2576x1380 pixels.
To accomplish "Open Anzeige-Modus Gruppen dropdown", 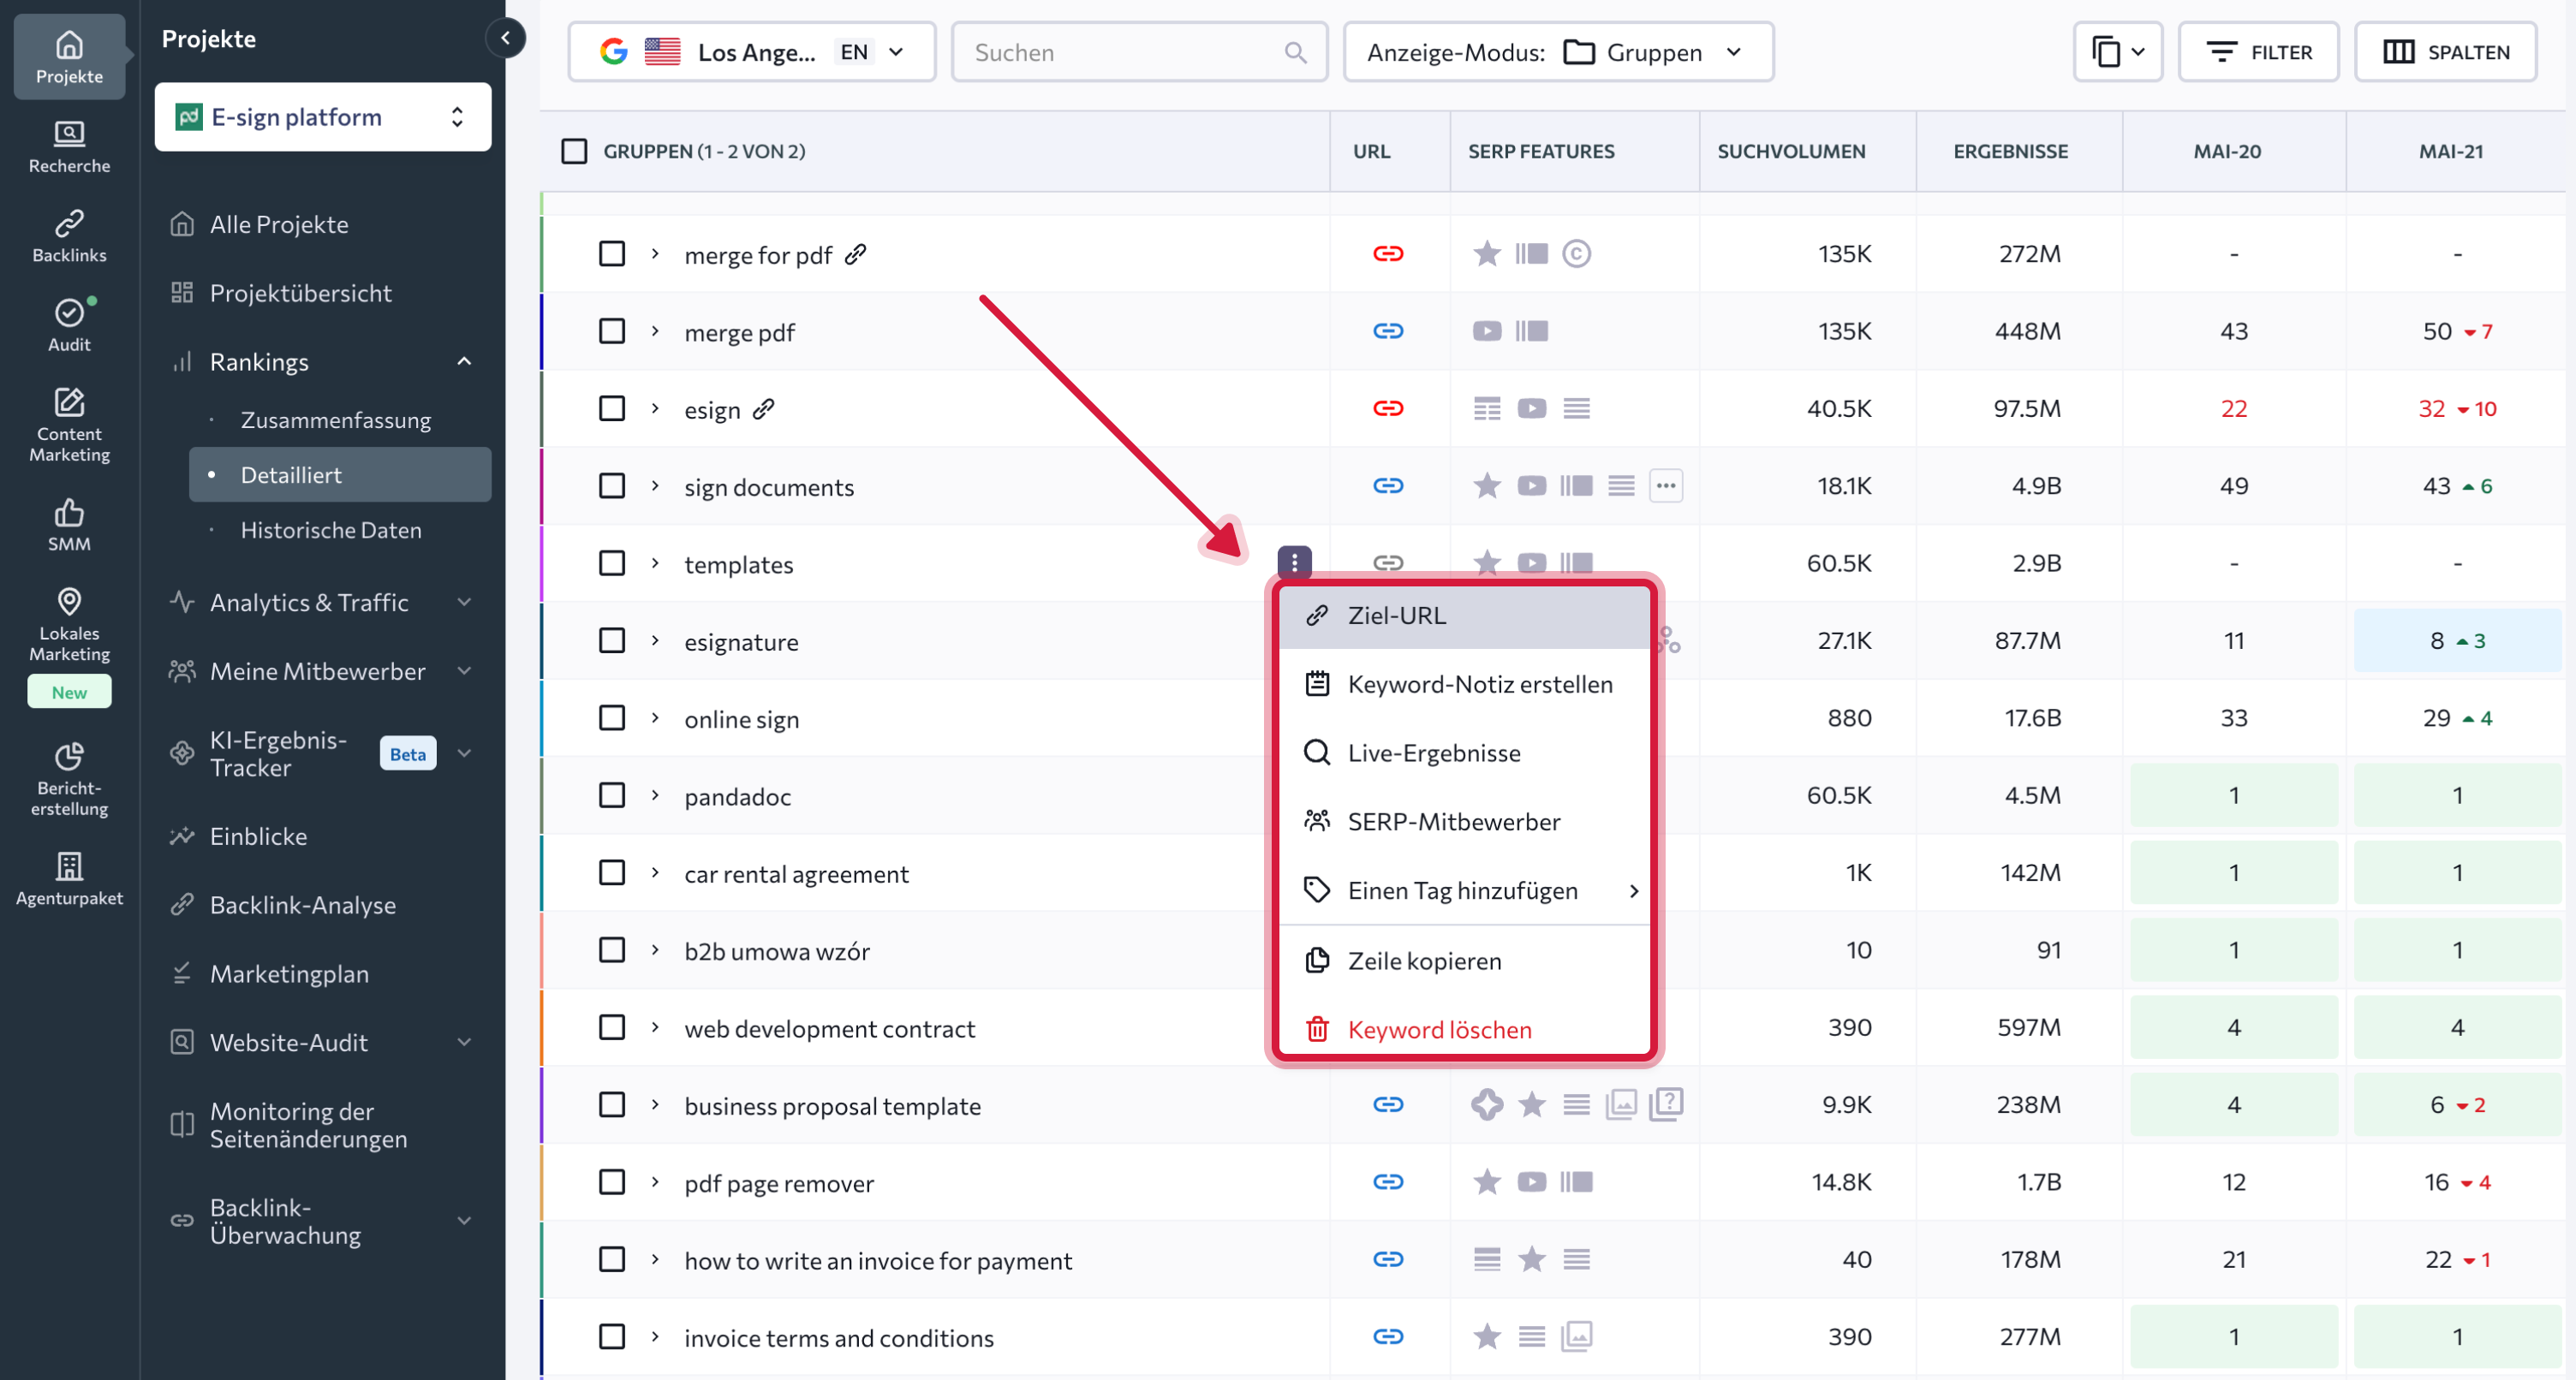I will (1558, 52).
